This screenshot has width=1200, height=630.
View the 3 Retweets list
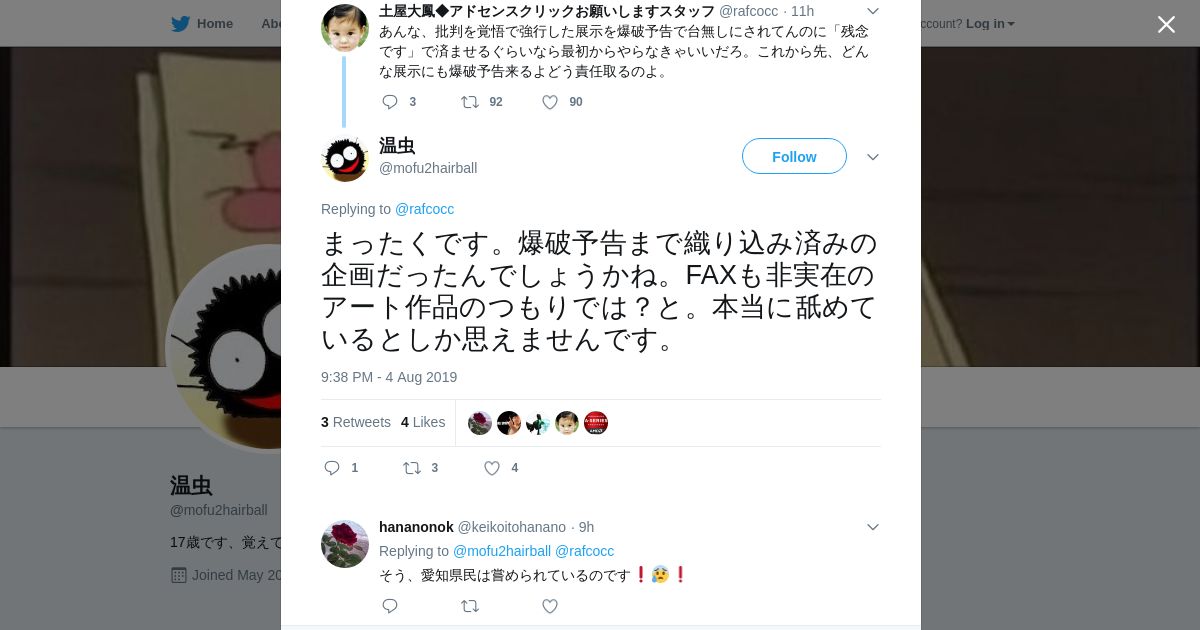tap(356, 422)
